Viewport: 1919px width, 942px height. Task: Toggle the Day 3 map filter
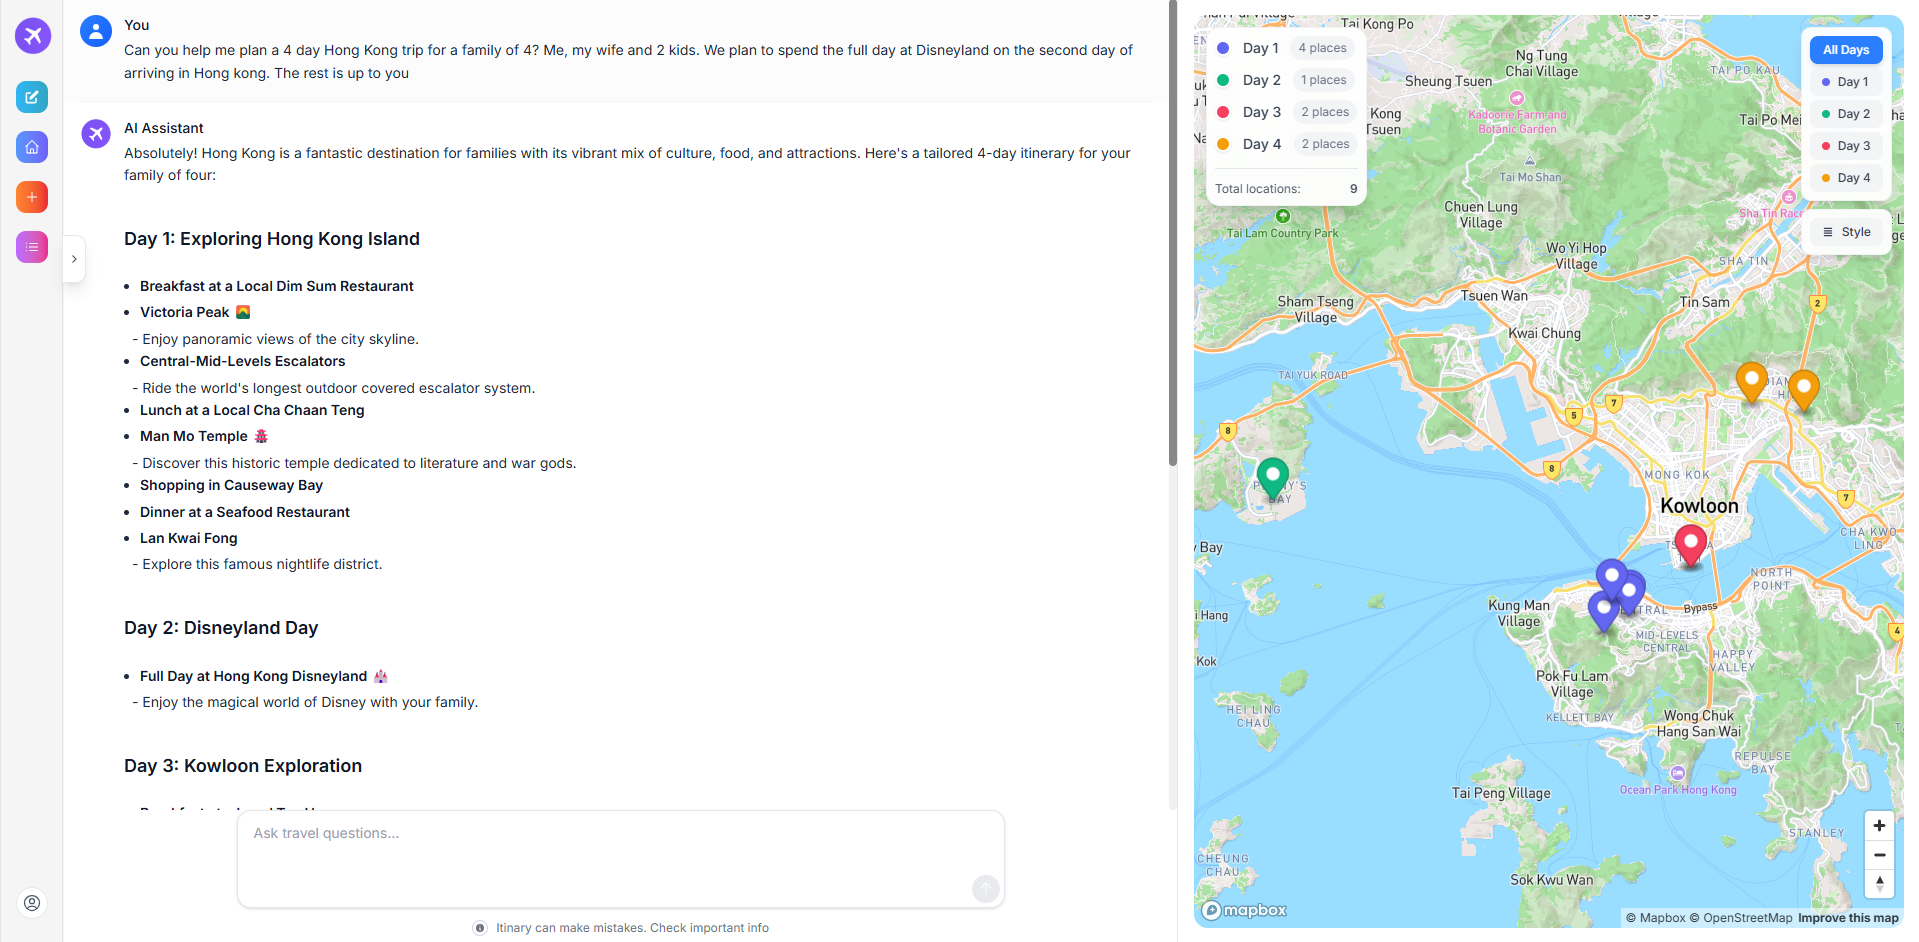pos(1846,146)
